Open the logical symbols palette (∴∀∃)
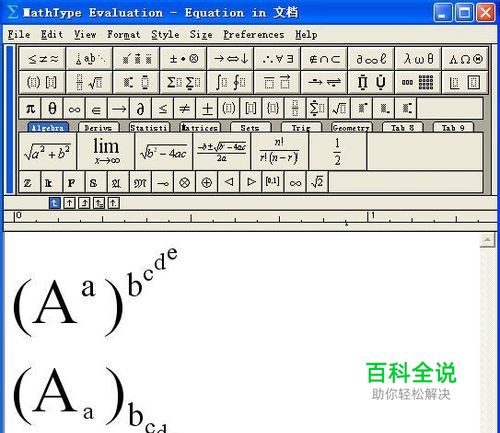 pos(277,59)
